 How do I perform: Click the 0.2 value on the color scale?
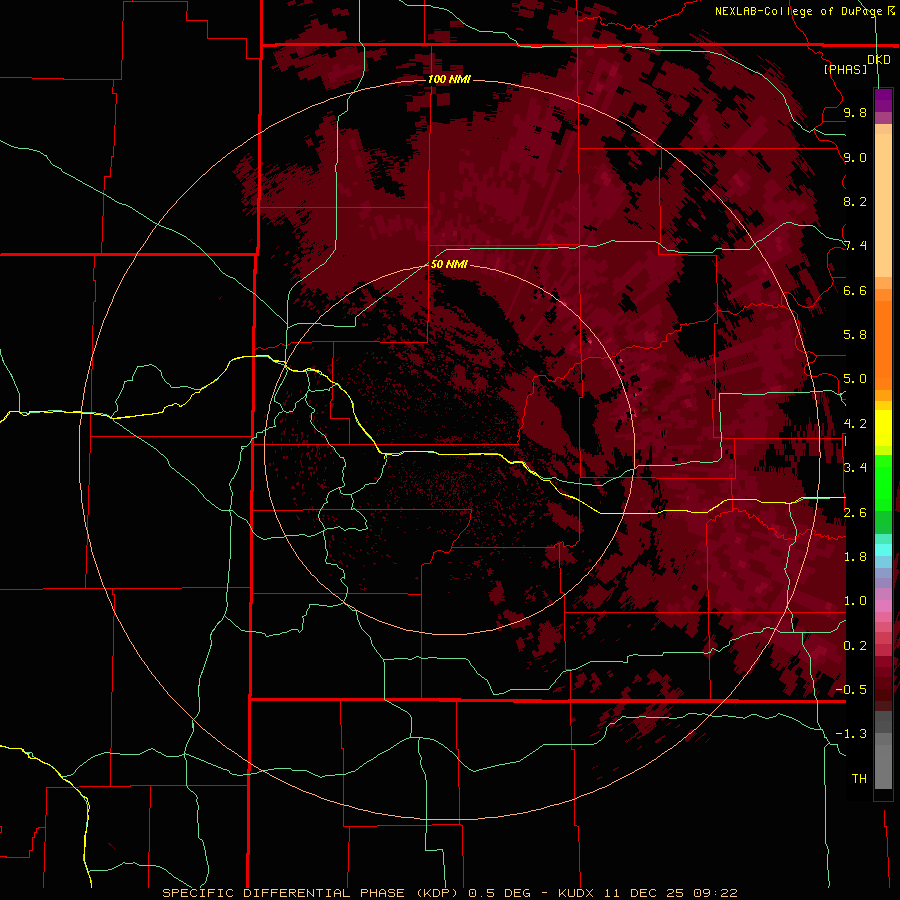(x=855, y=646)
